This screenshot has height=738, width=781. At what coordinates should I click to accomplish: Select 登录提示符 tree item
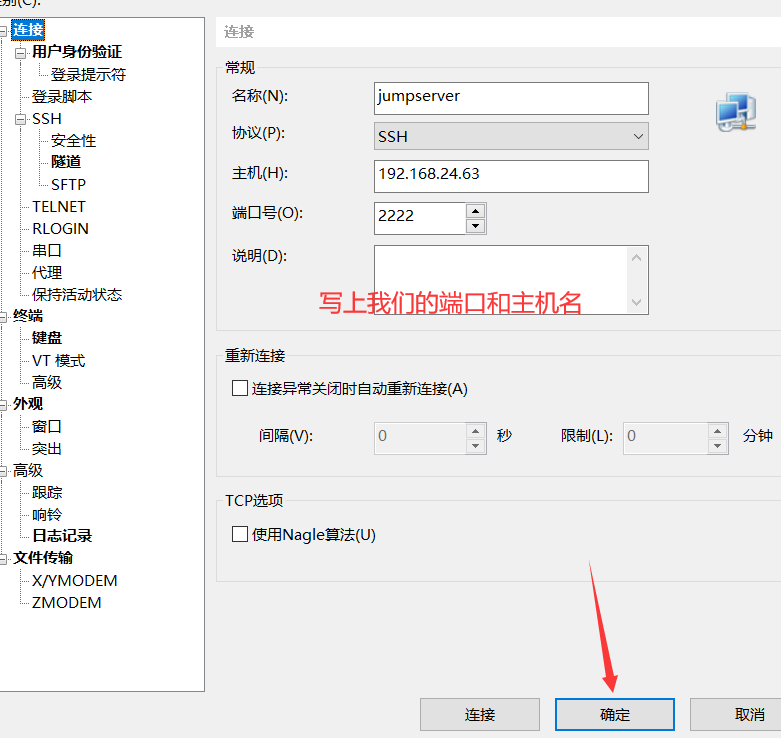coord(88,74)
